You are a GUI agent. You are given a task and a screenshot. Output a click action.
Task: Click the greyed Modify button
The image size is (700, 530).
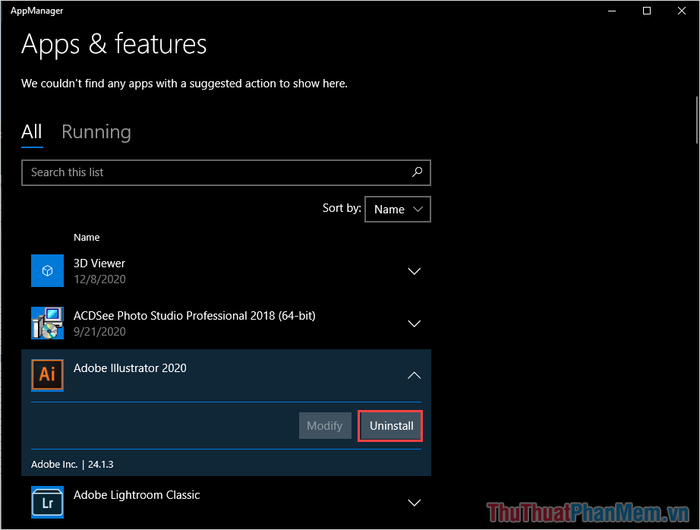325,426
